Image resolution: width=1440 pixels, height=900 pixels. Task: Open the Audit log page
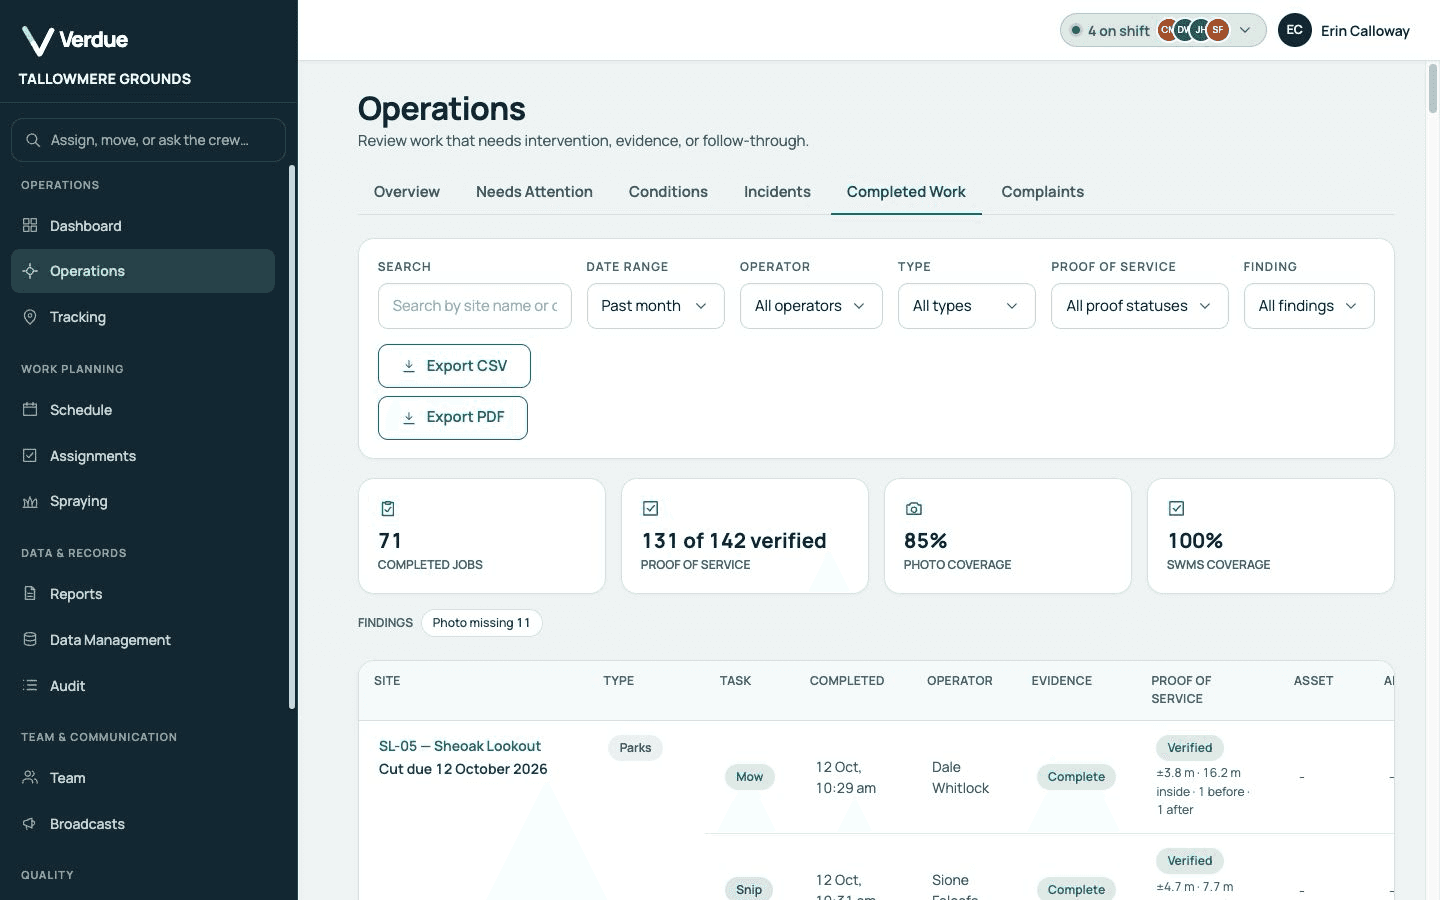pyautogui.click(x=143, y=686)
